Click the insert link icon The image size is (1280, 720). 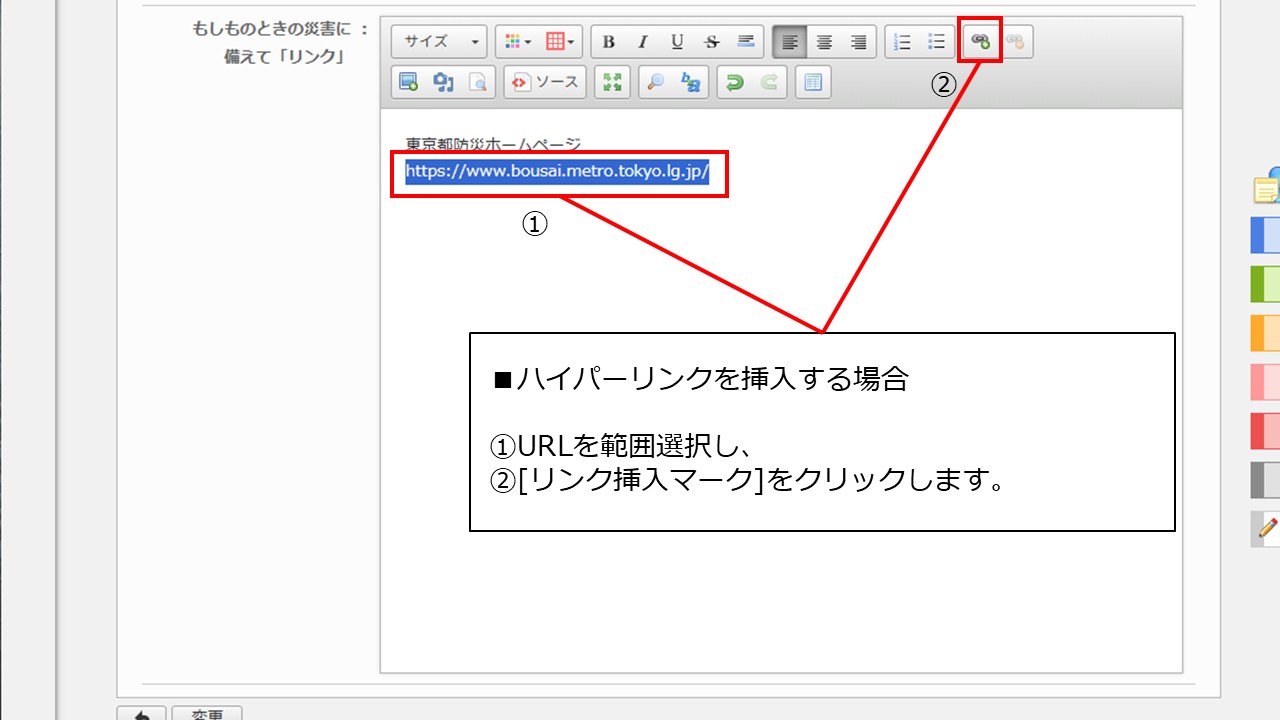980,42
